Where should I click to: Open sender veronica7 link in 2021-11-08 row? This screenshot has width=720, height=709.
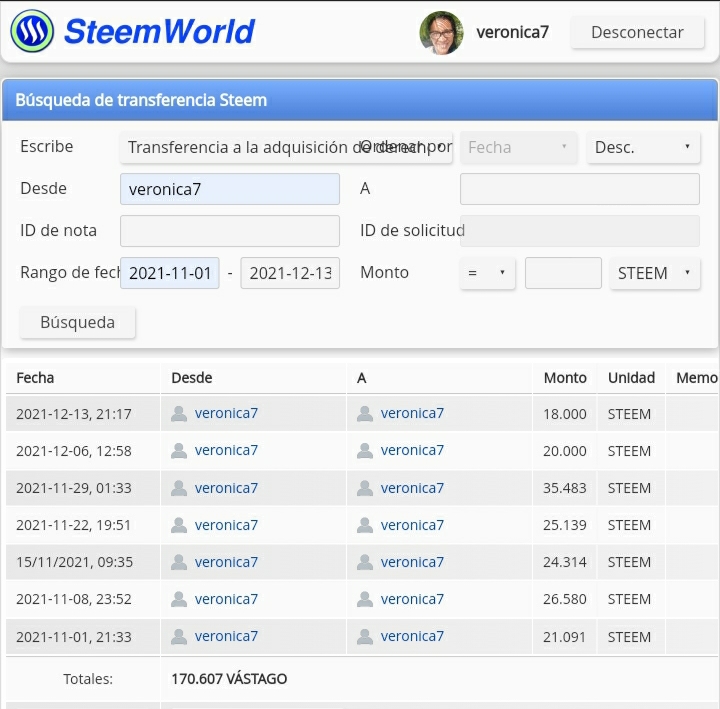point(226,599)
